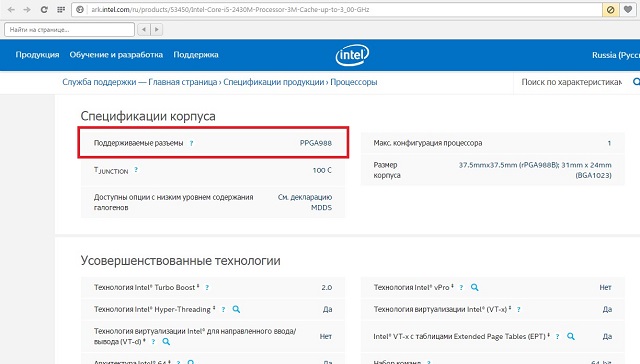The image size is (640, 364).
Task: Open the apps grid icon
Action: (x=61, y=9)
